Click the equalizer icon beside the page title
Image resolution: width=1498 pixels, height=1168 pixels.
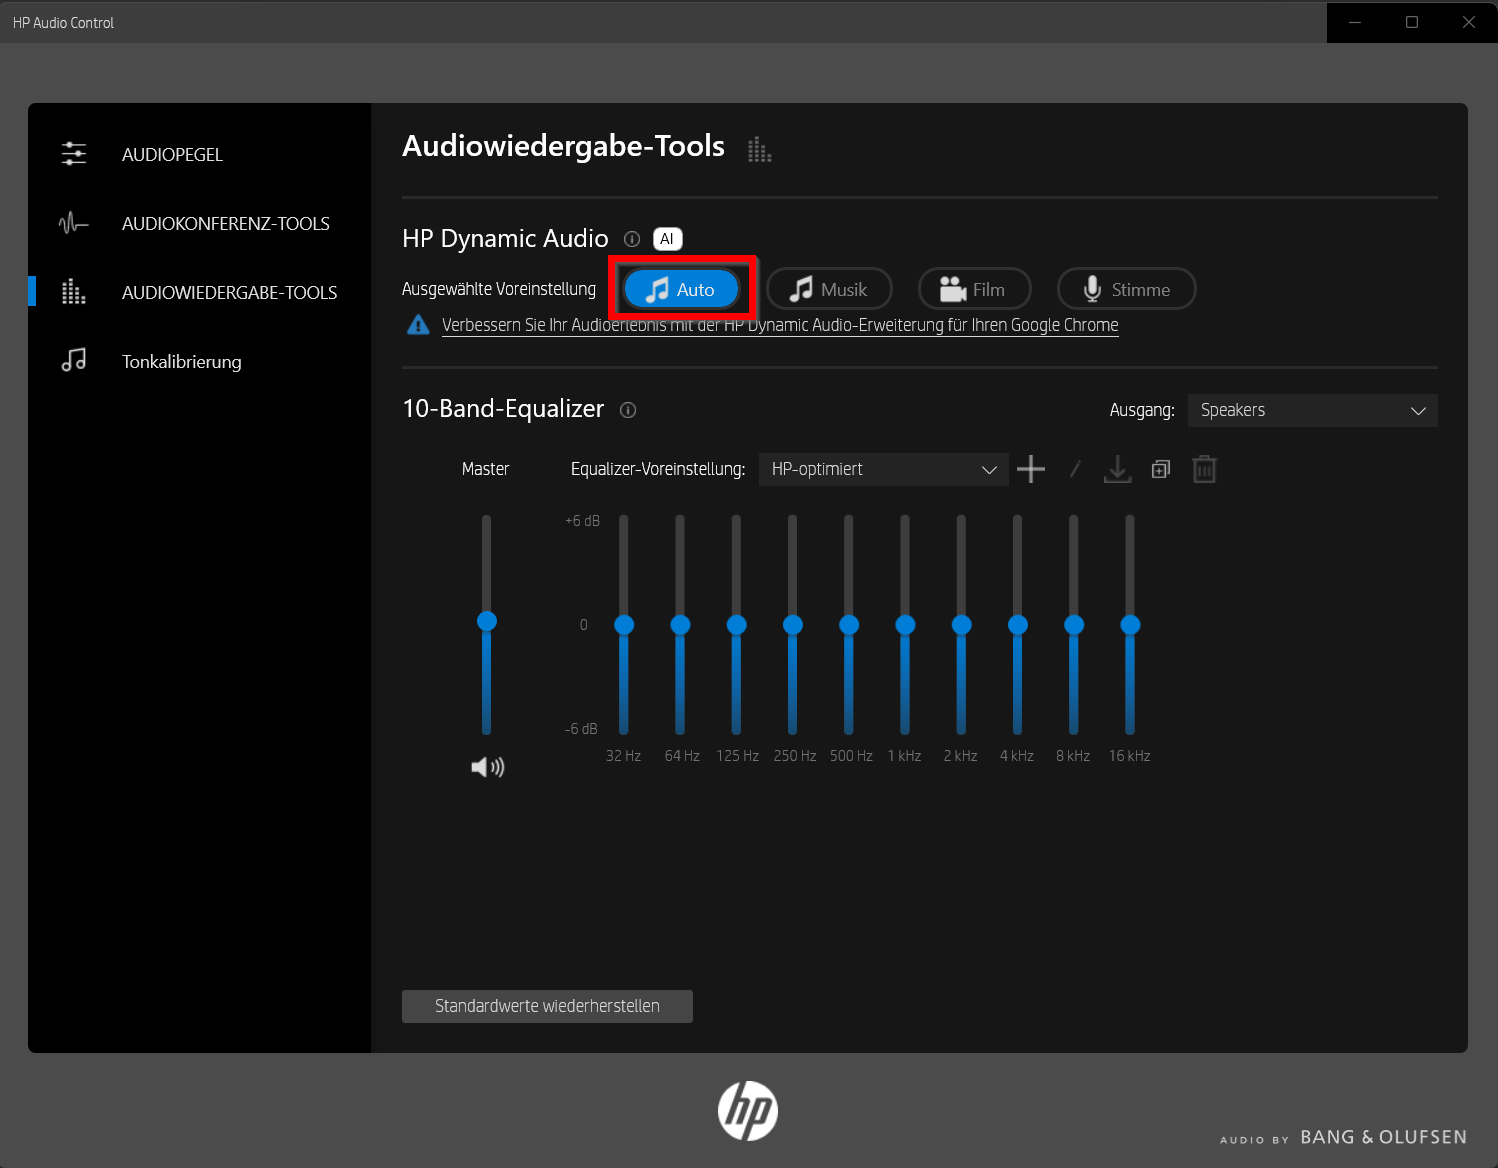pyautogui.click(x=760, y=150)
